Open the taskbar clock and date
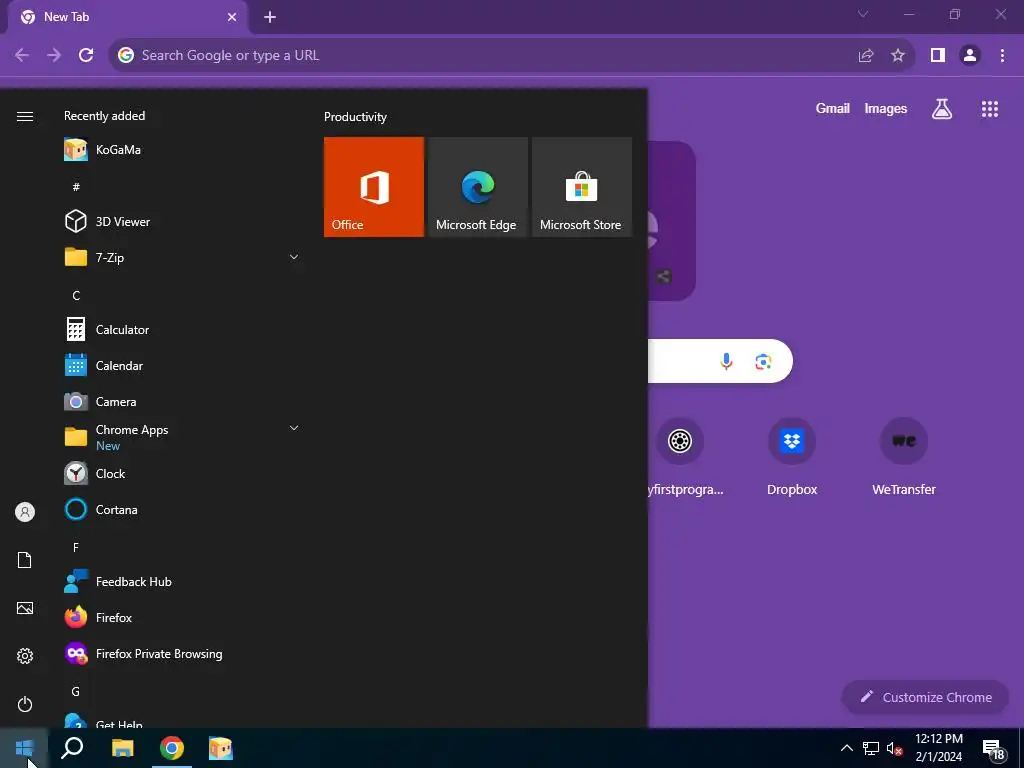 pos(938,748)
